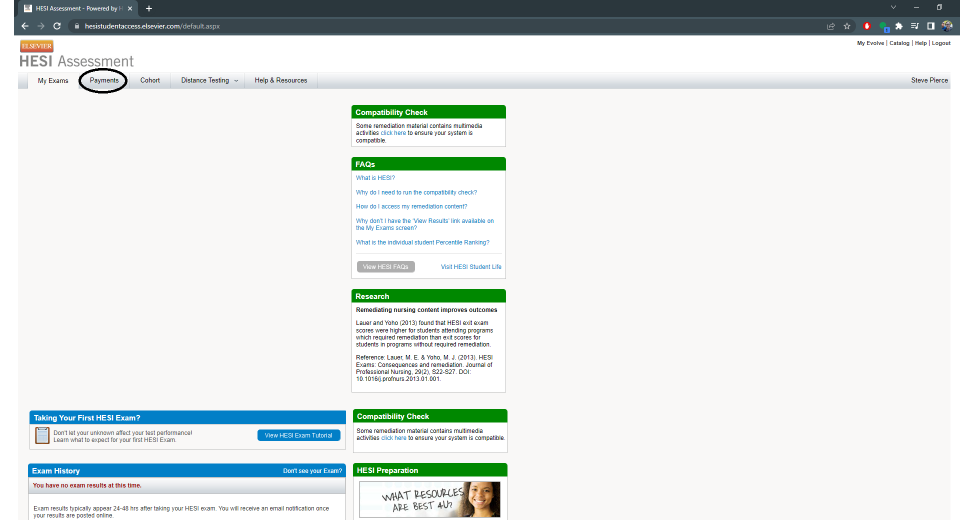Click the Elsevier logo

click(x=37, y=46)
